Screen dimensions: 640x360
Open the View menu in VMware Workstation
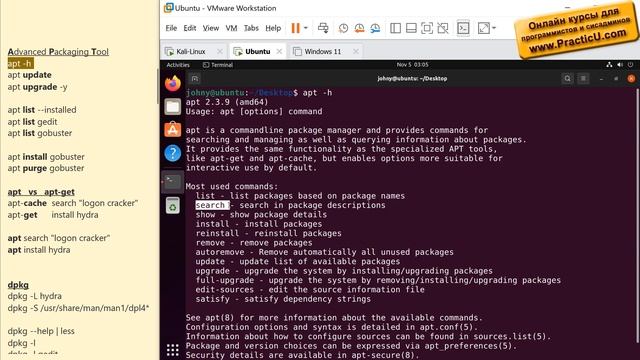point(211,28)
